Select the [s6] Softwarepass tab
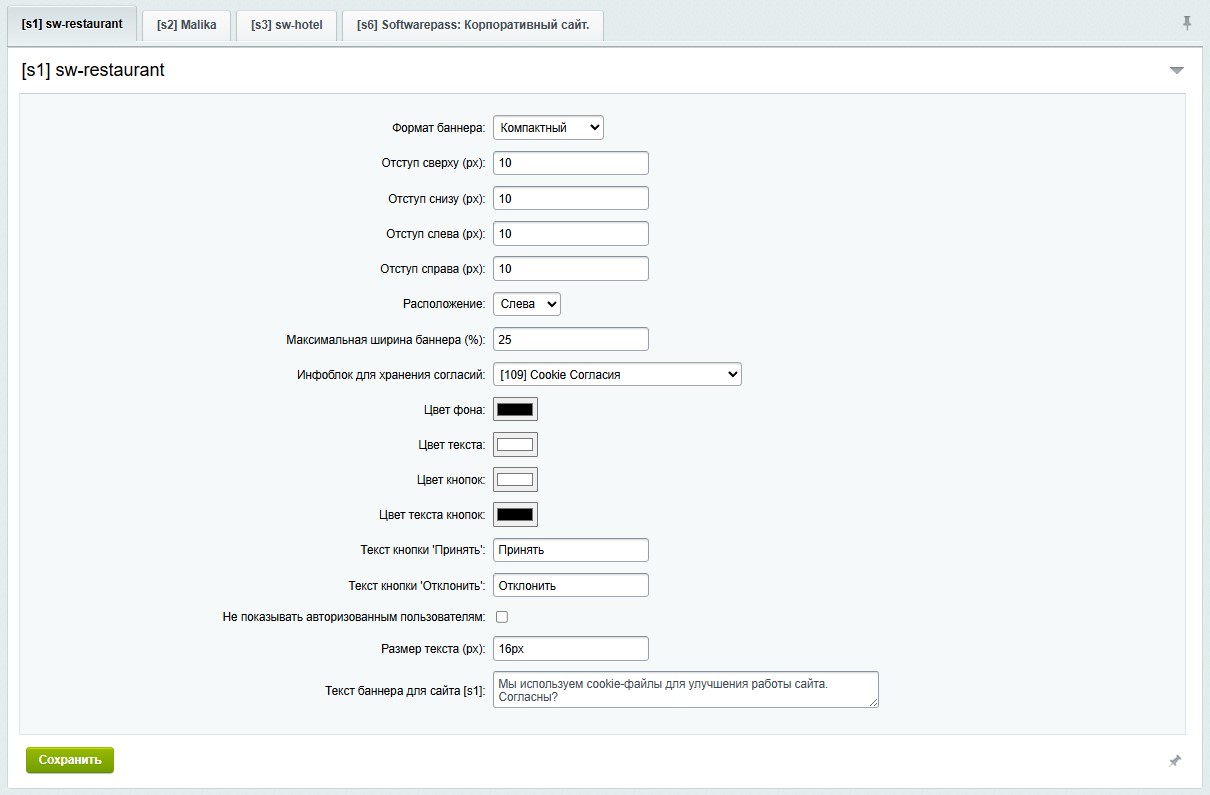Screen dimensions: 1210x795 (472, 25)
